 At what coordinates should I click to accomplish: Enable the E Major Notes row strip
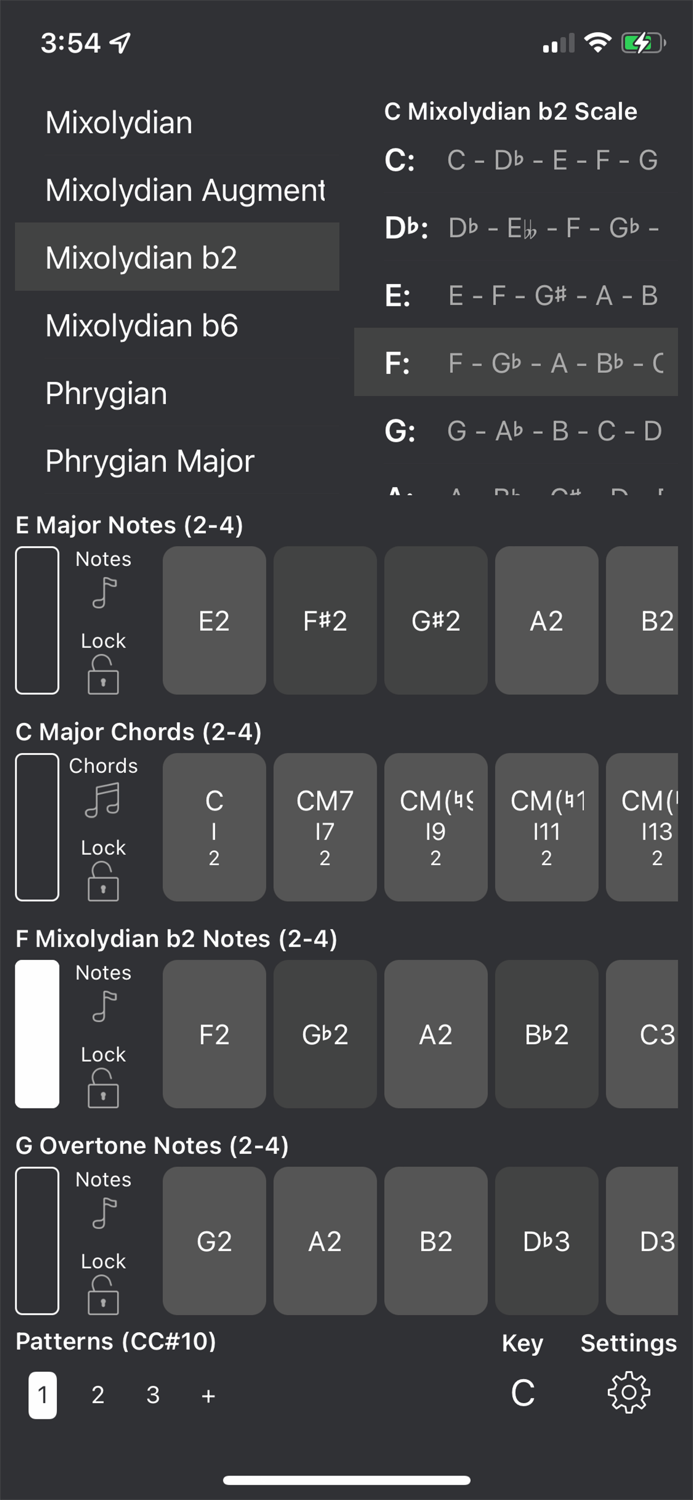(37, 620)
